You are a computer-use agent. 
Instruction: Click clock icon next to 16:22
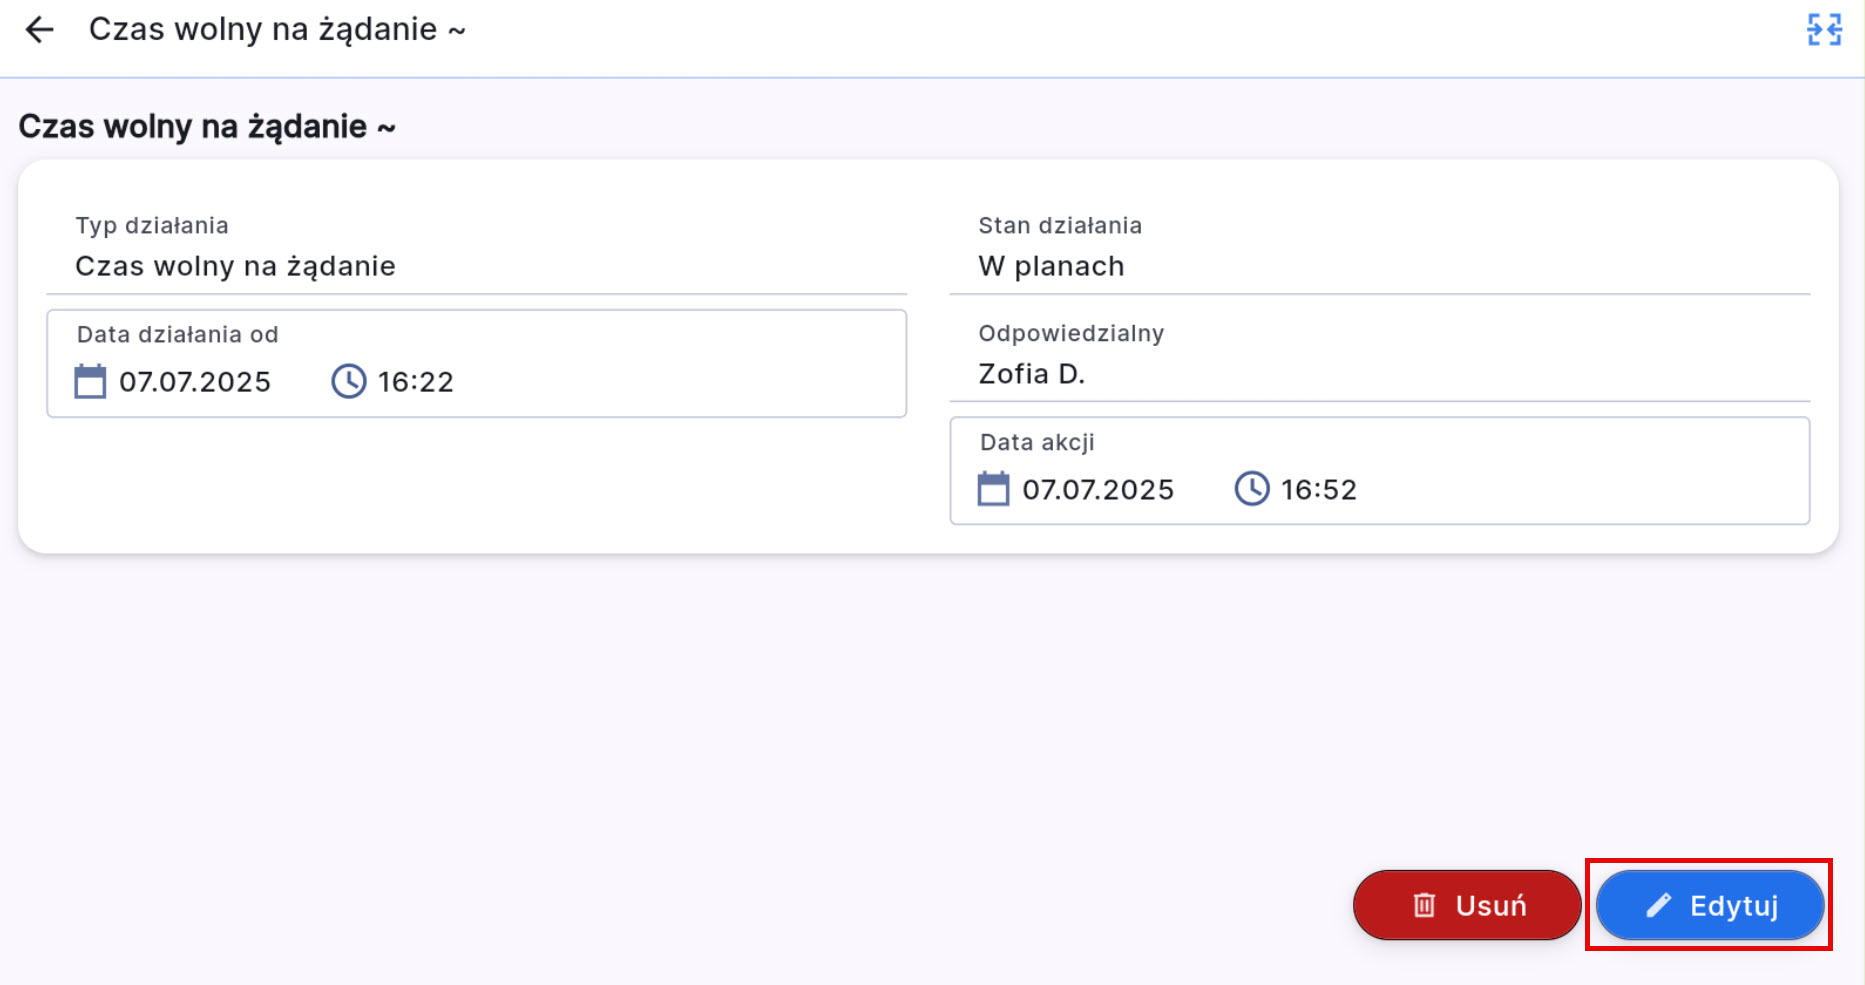tap(349, 382)
